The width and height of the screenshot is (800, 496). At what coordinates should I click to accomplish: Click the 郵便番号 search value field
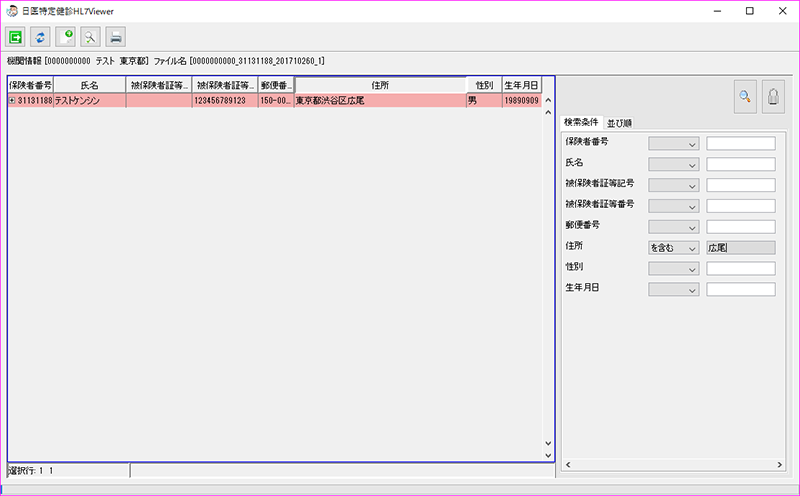740,227
